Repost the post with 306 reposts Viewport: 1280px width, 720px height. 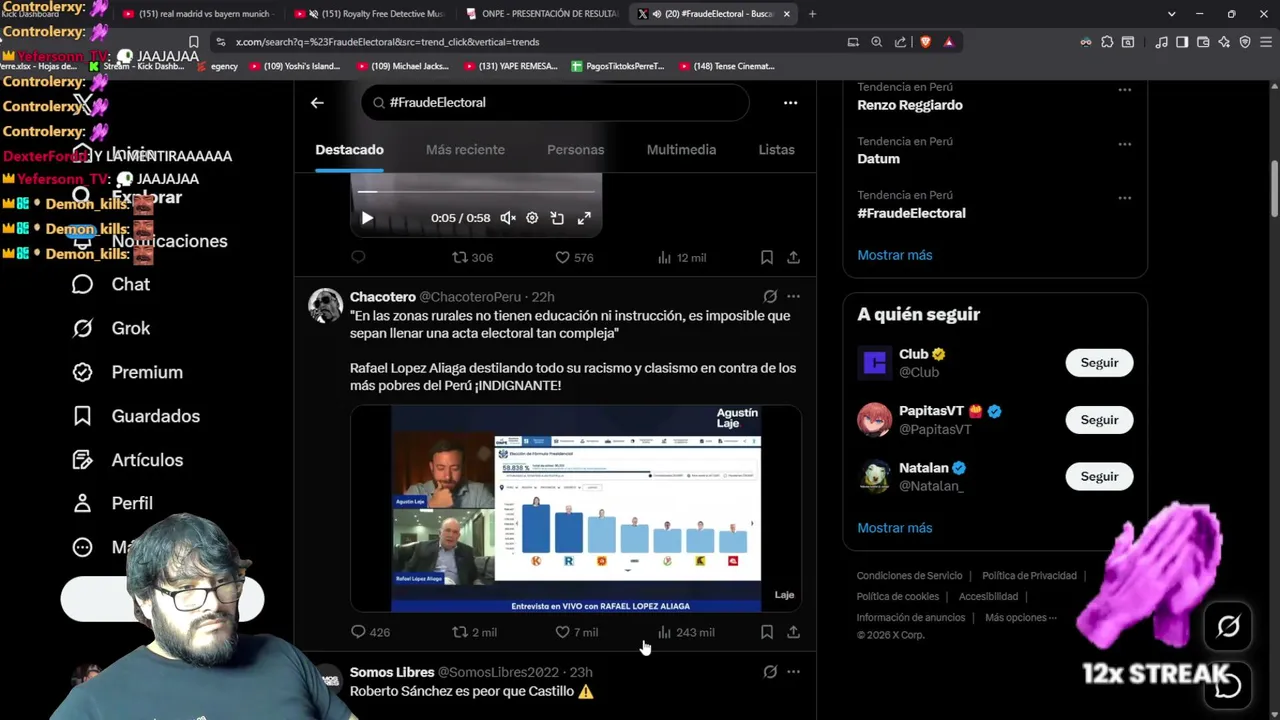472,258
